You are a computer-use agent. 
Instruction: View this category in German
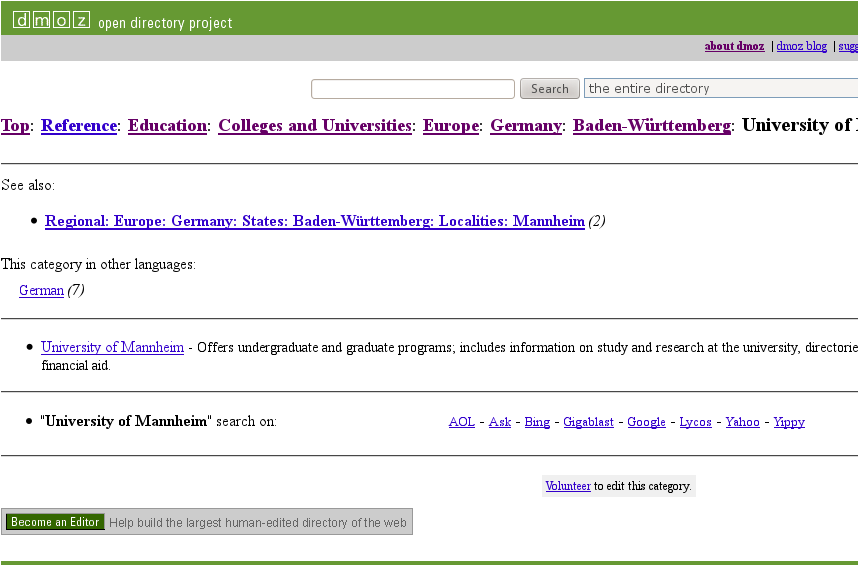click(x=41, y=291)
